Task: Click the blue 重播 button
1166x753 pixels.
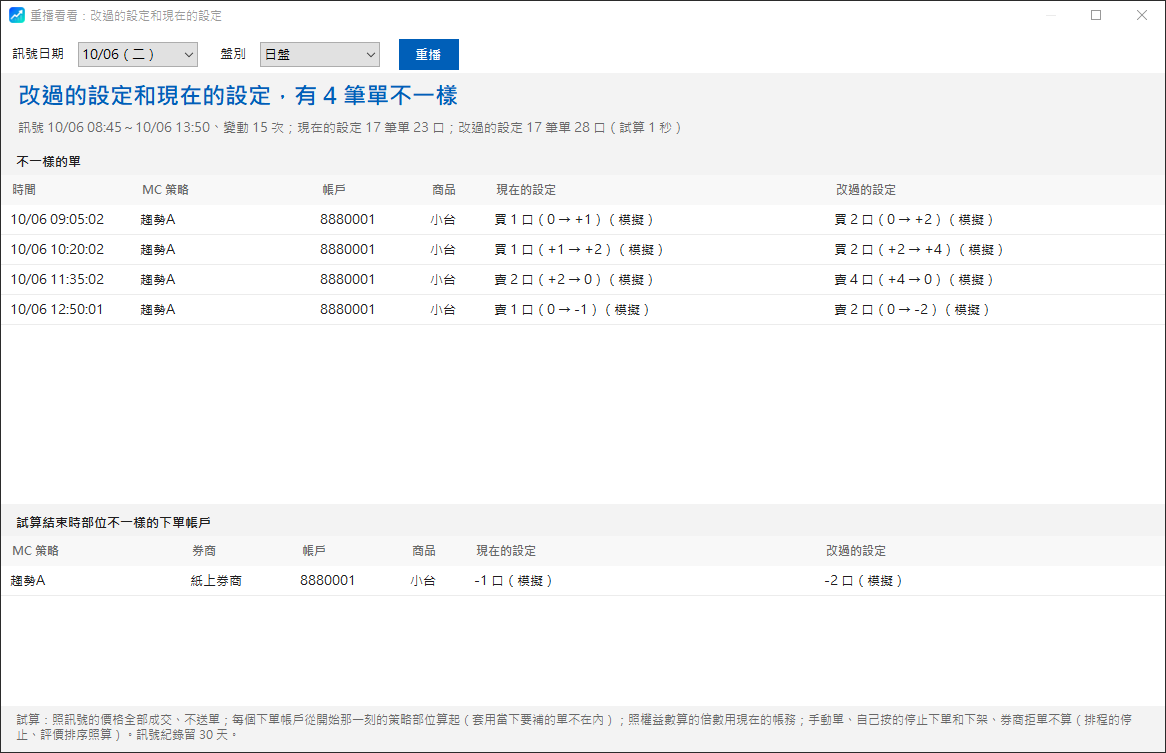Action: click(428, 54)
